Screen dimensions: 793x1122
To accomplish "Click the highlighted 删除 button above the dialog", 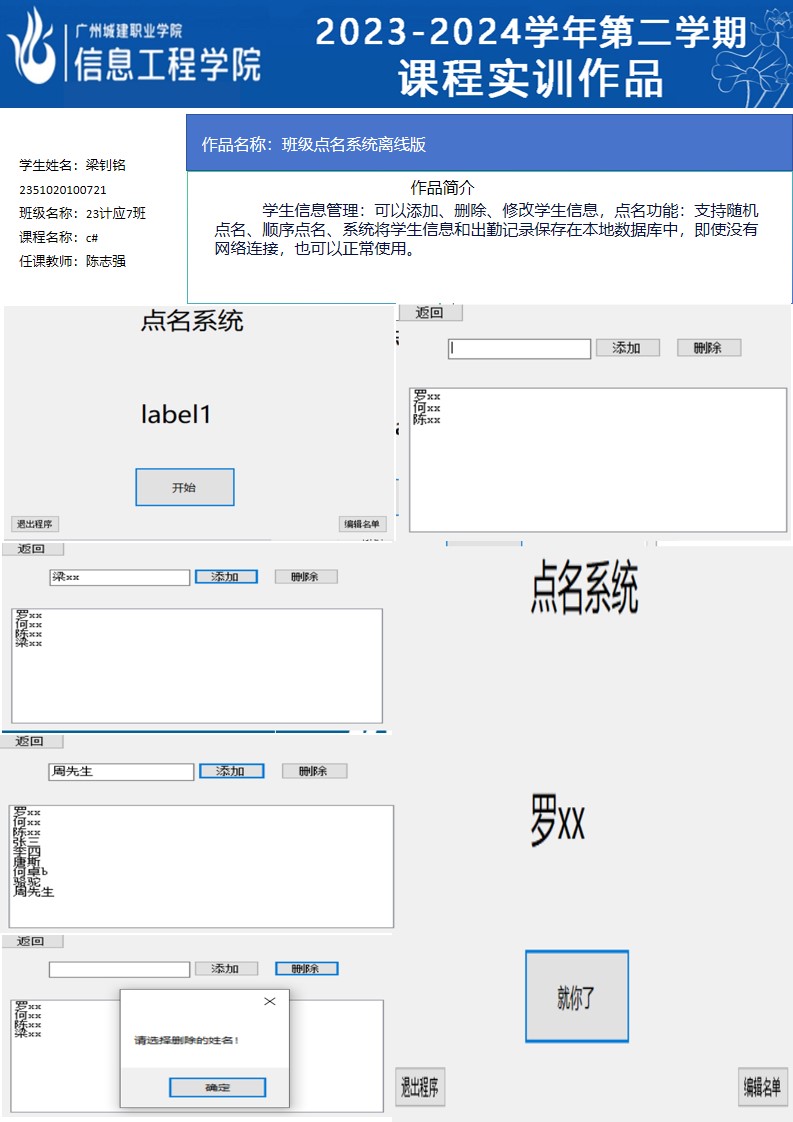I will pos(306,968).
